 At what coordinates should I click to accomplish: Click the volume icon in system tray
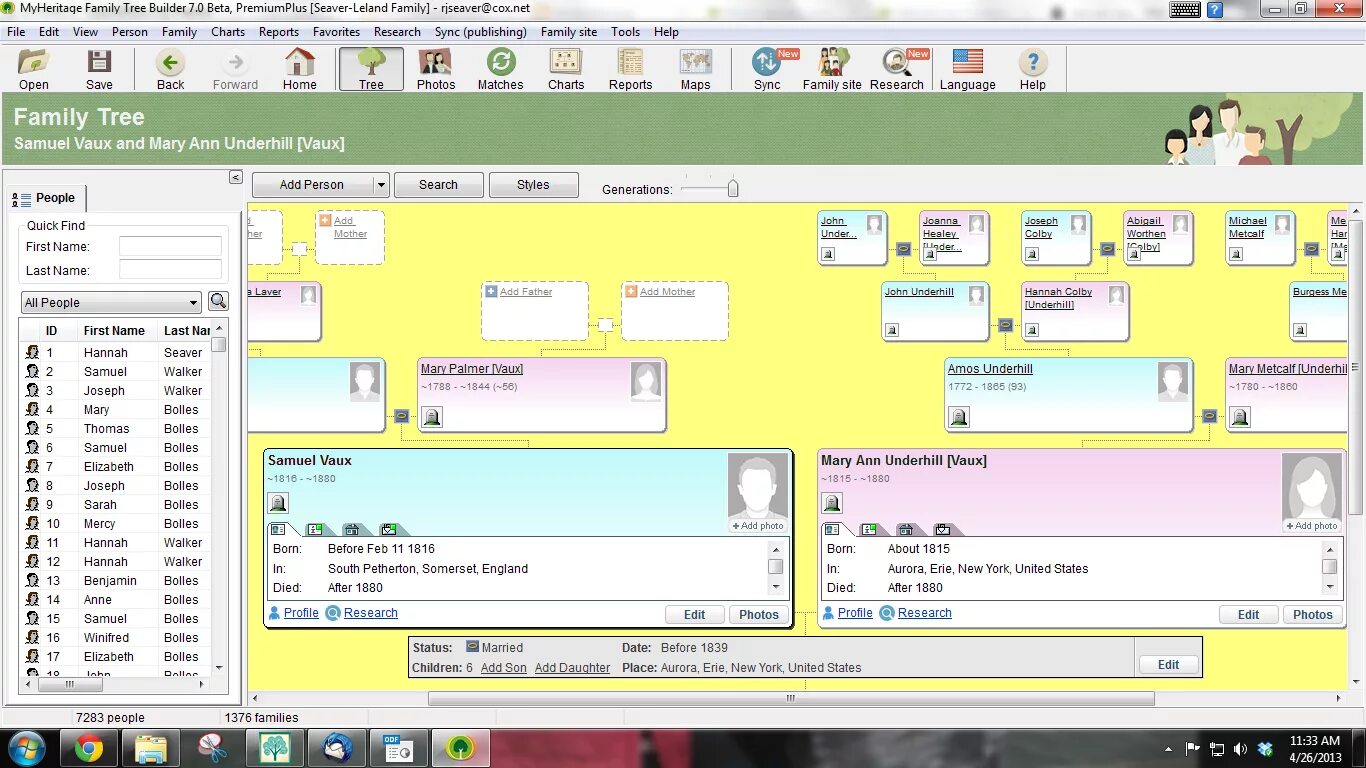pos(1240,749)
